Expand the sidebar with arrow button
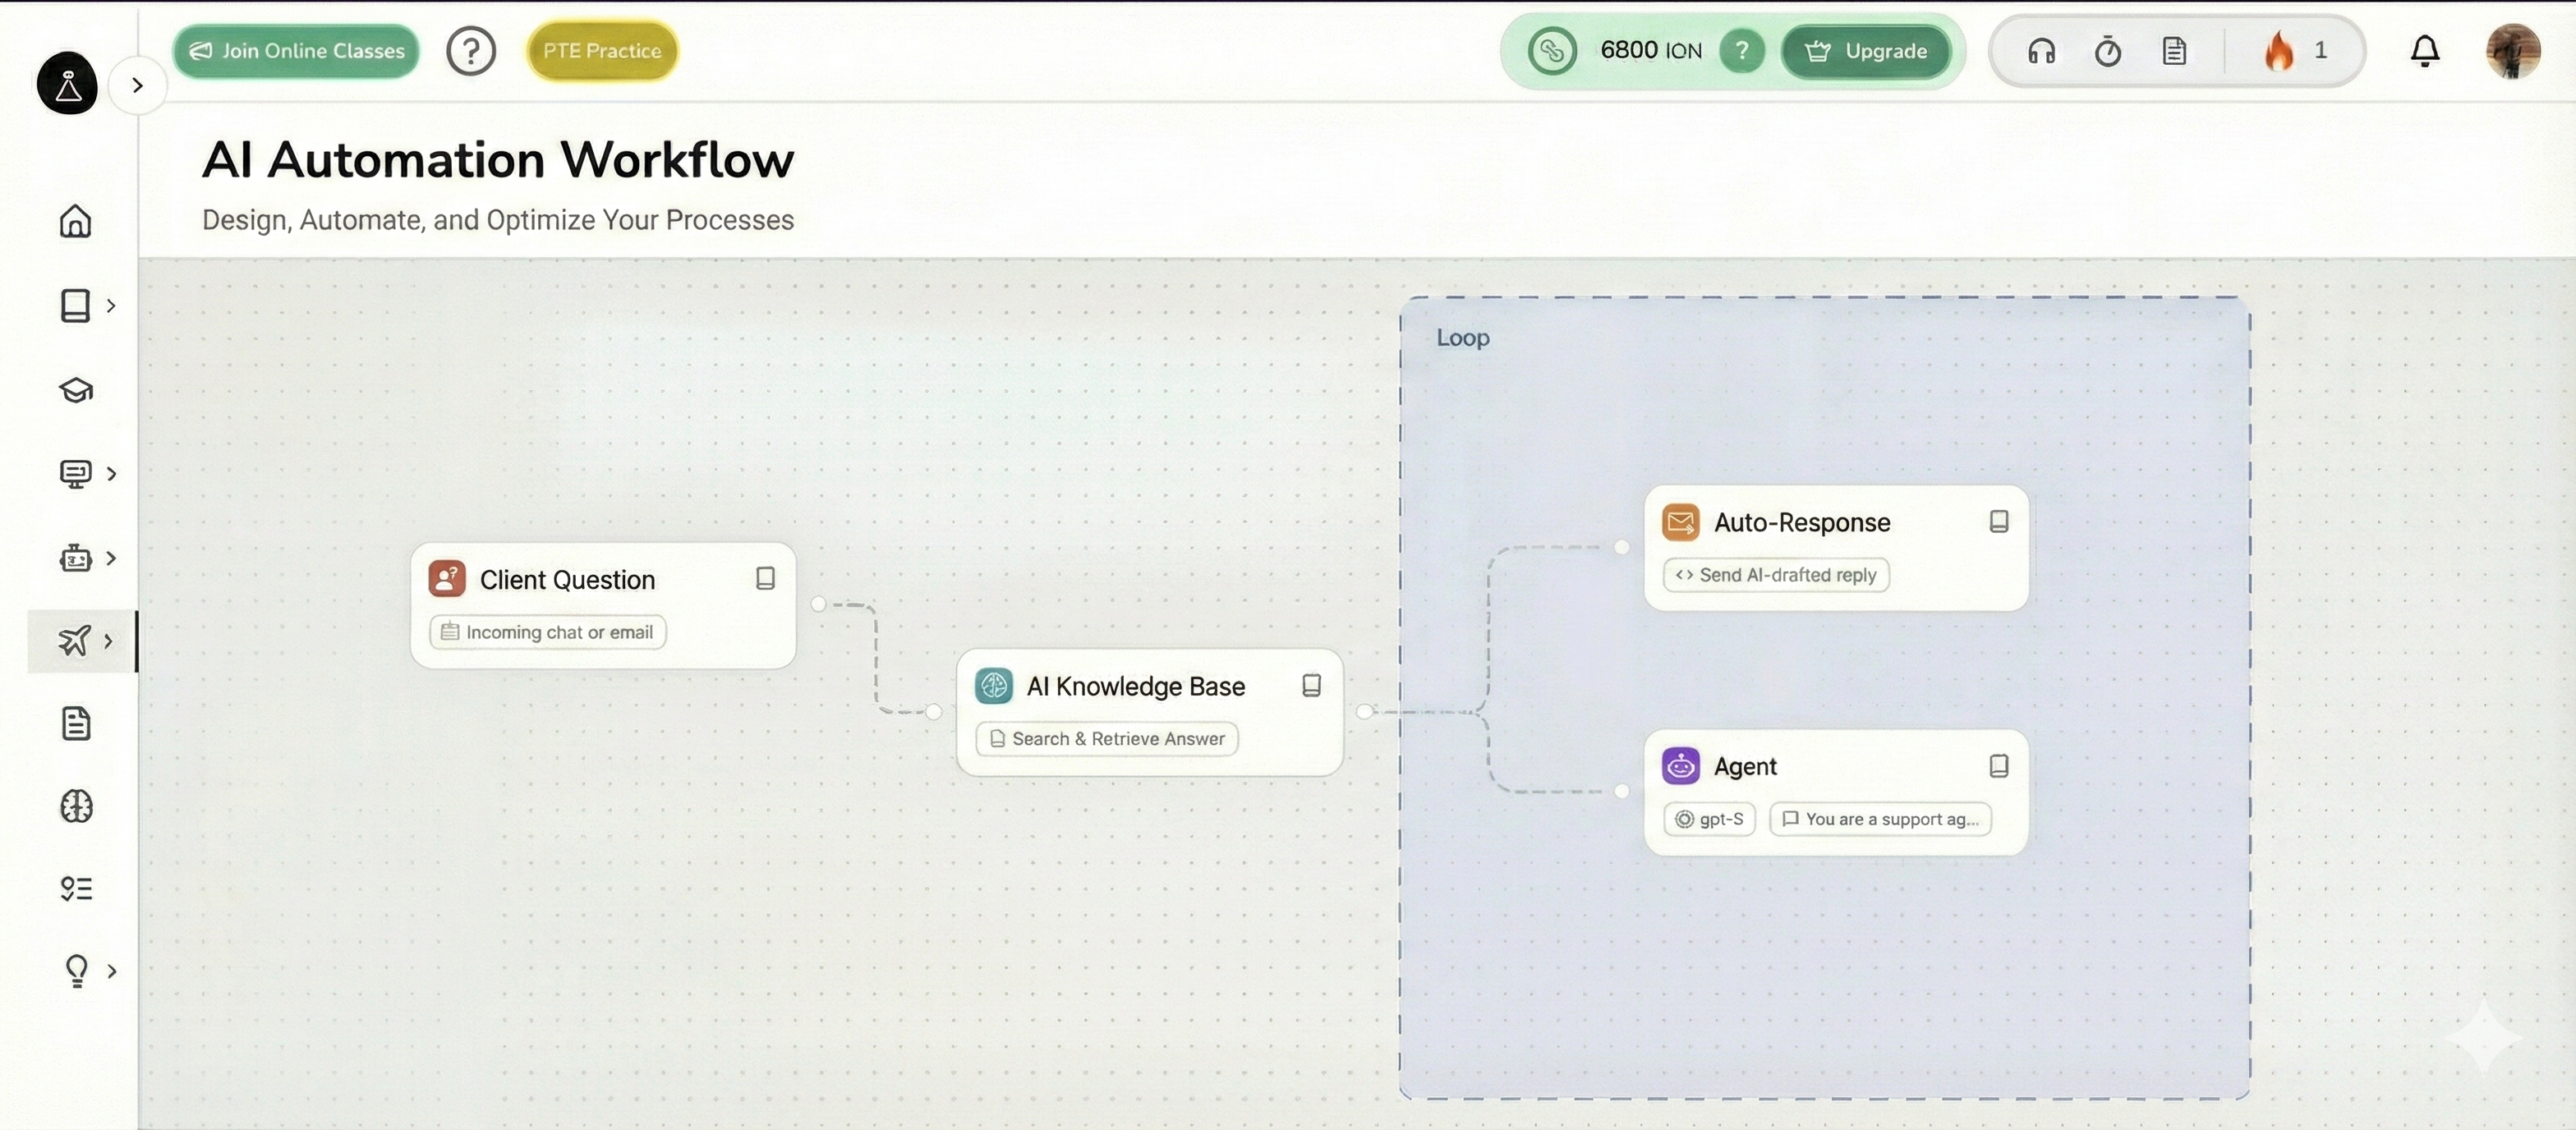Viewport: 2576px width, 1130px height. coord(138,85)
